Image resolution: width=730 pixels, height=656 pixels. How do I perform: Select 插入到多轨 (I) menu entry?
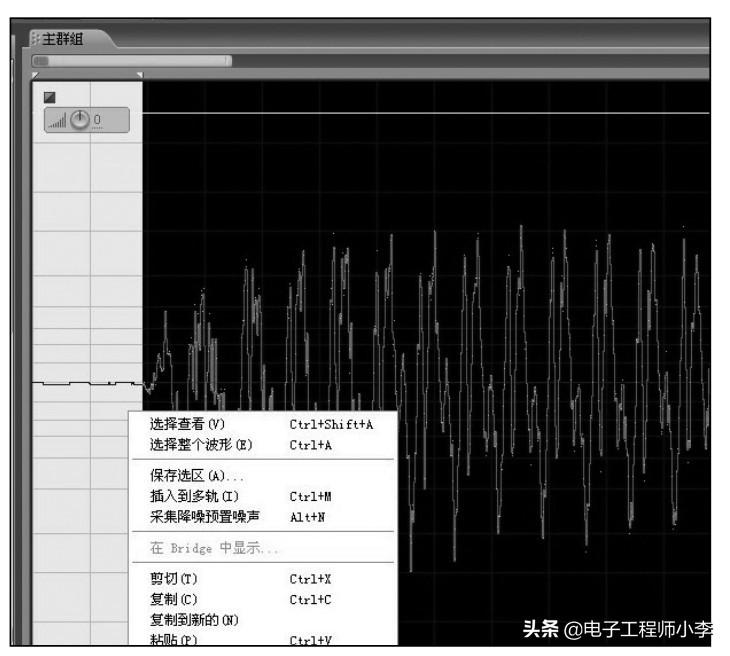[263, 496]
